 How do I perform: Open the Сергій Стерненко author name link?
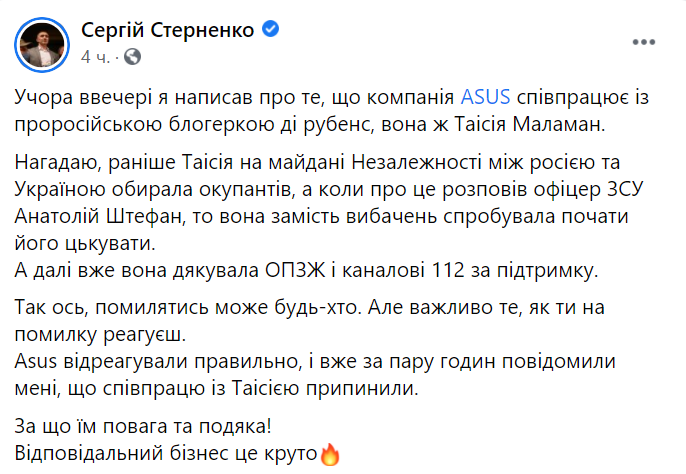168,30
